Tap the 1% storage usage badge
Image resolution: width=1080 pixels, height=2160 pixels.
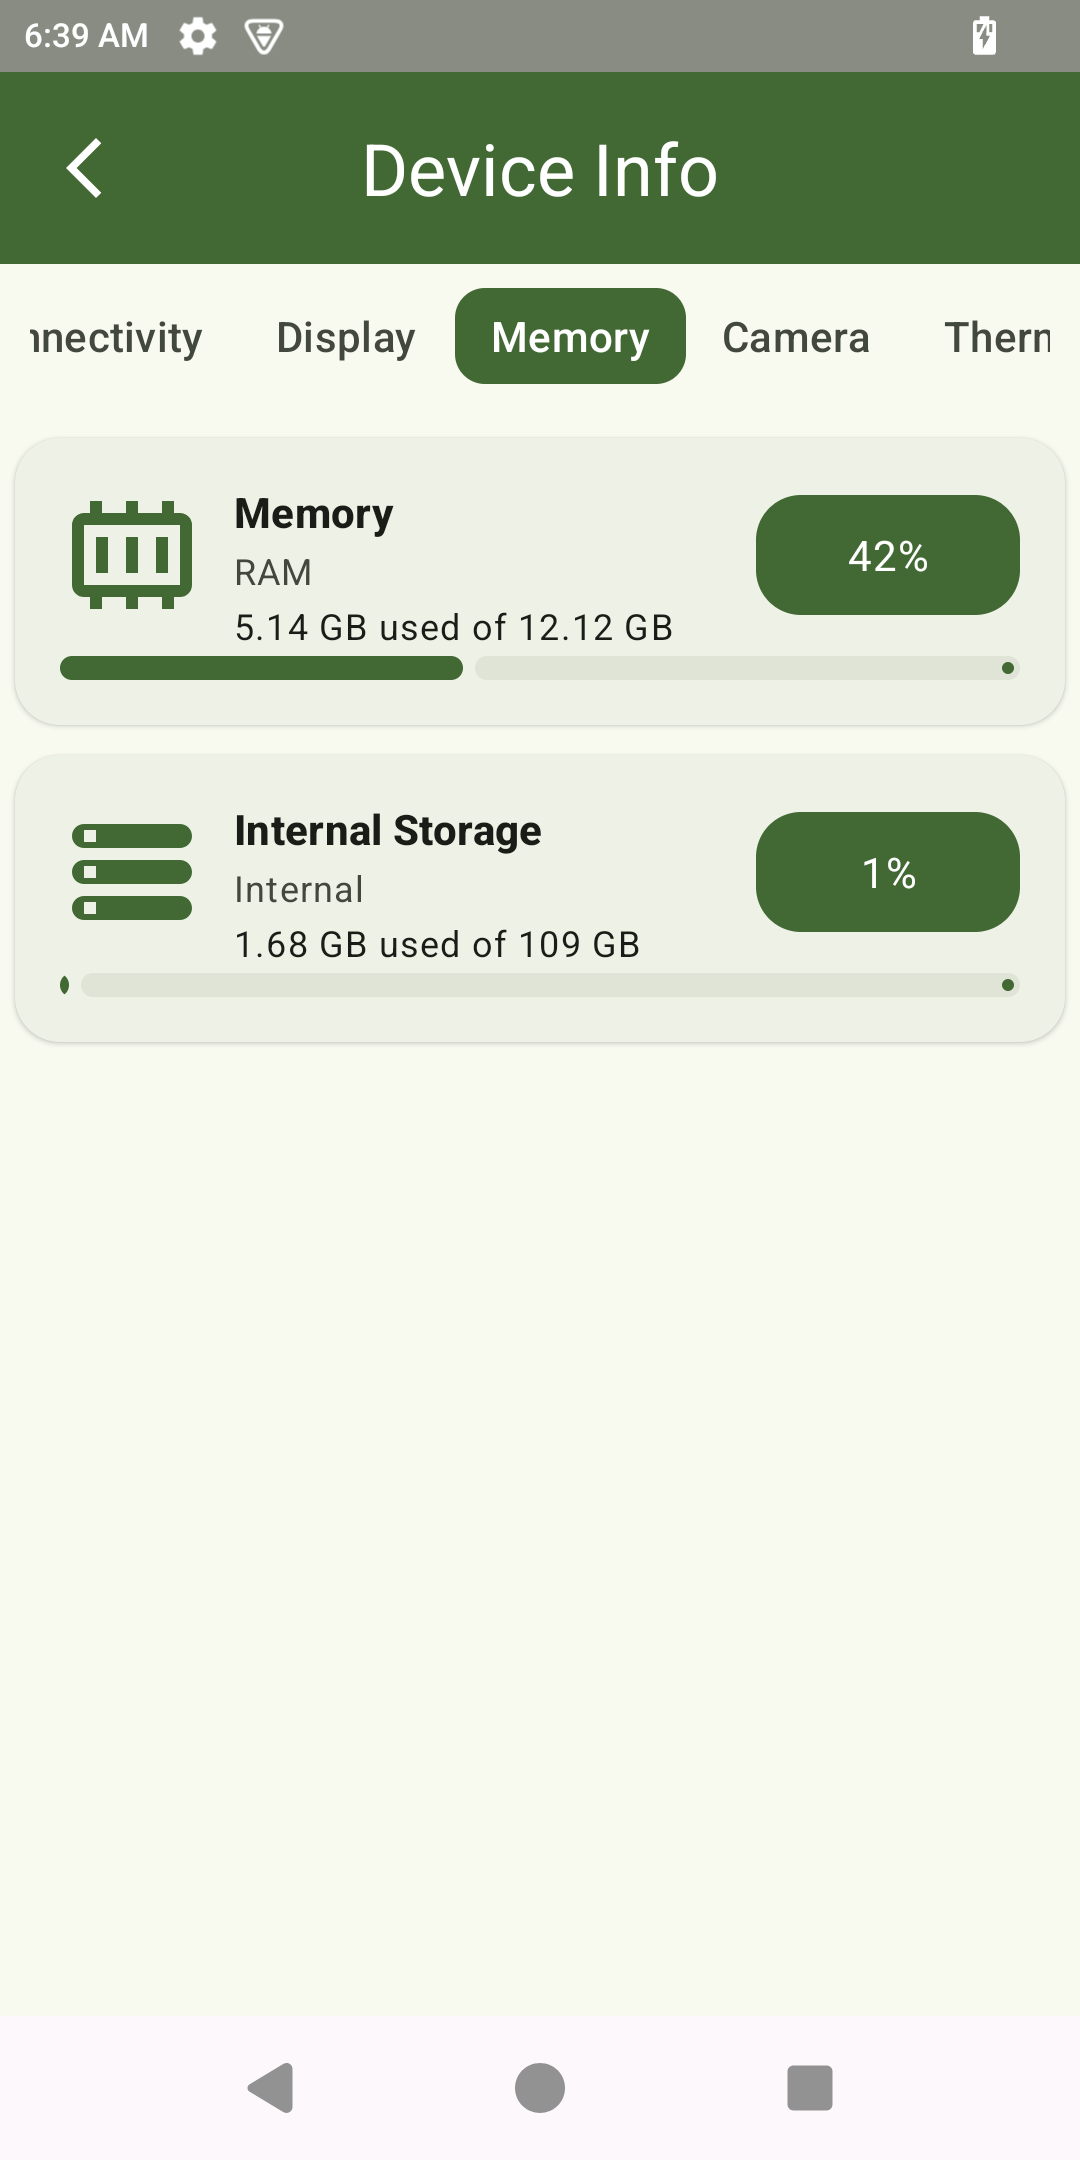pos(887,872)
